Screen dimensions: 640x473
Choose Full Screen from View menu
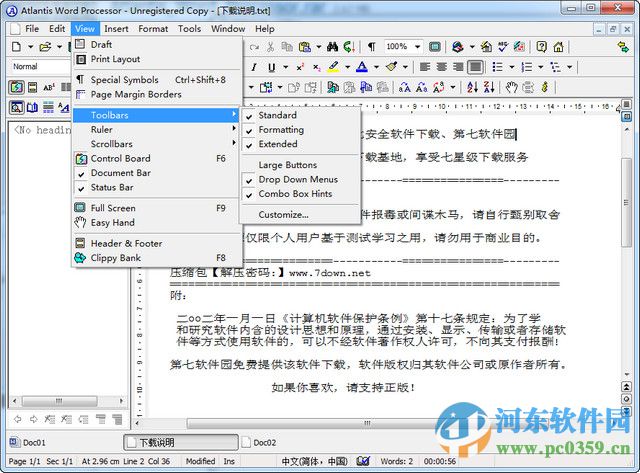click(x=156, y=209)
